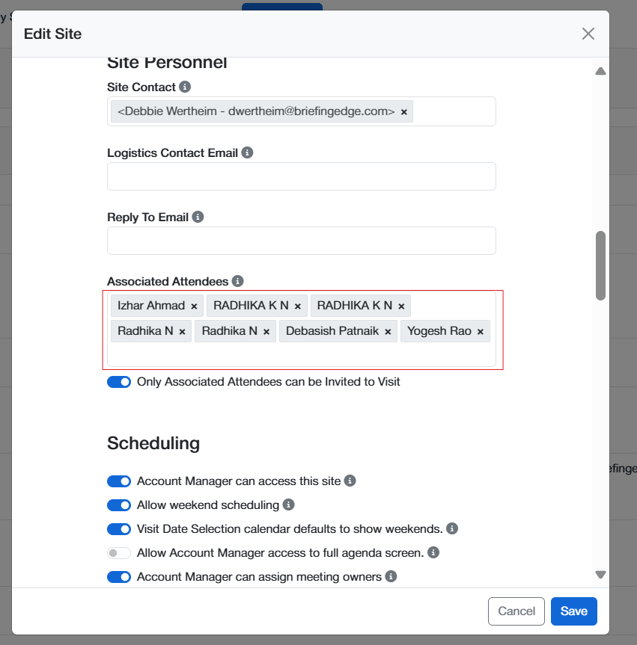Screen dimensions: 637x645
Task: Click the info icon beside Site Contact
Action: coord(185,88)
